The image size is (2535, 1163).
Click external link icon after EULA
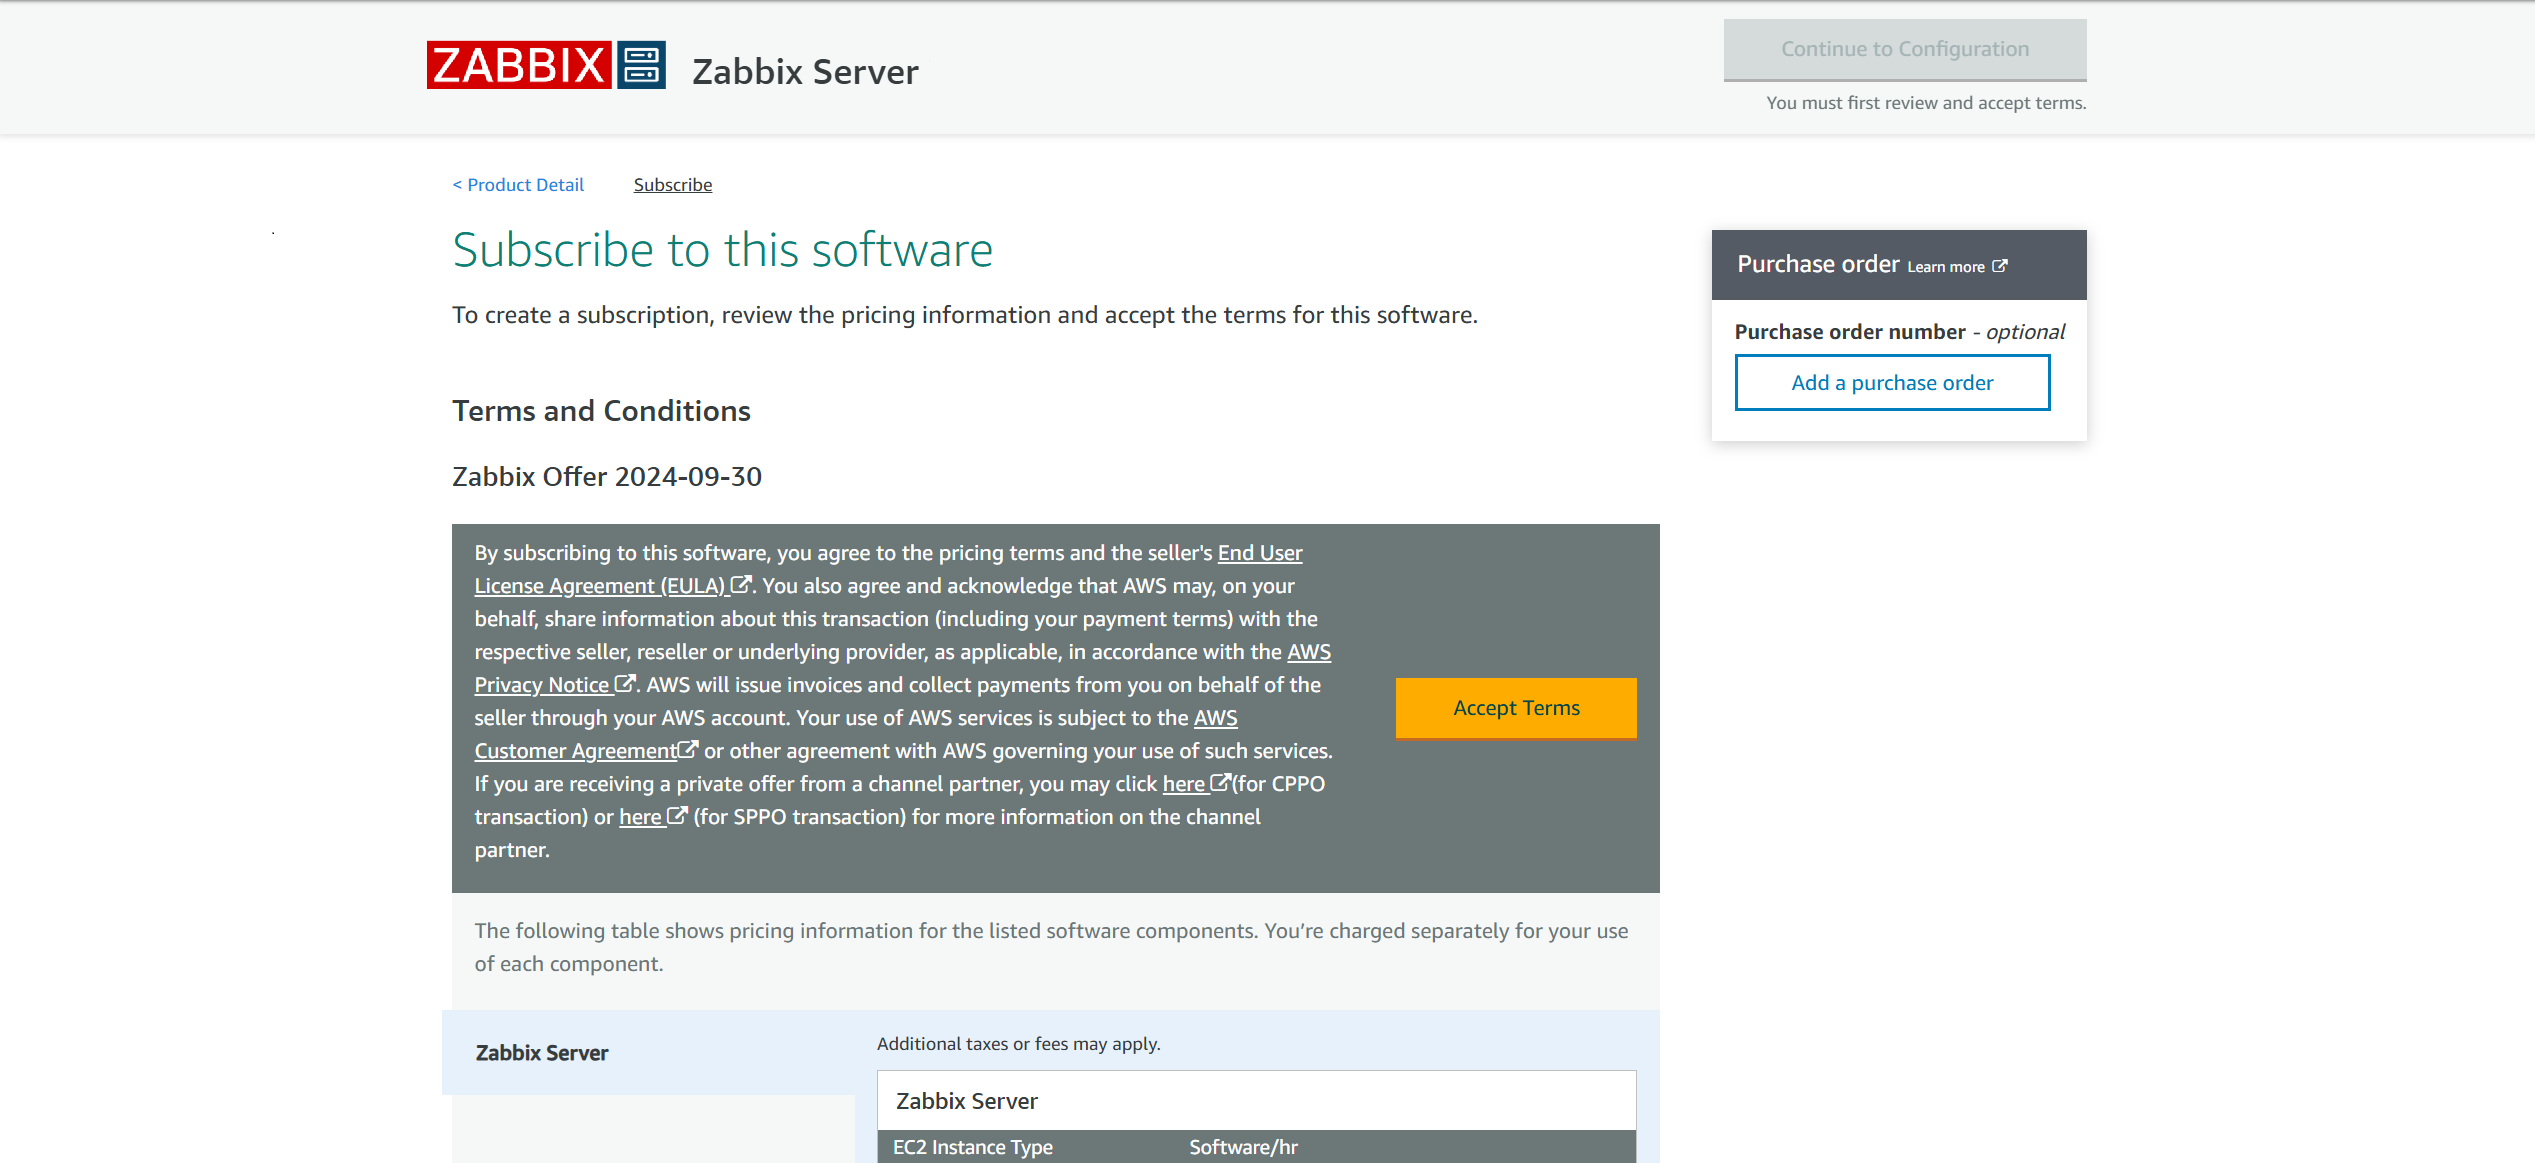[741, 585]
